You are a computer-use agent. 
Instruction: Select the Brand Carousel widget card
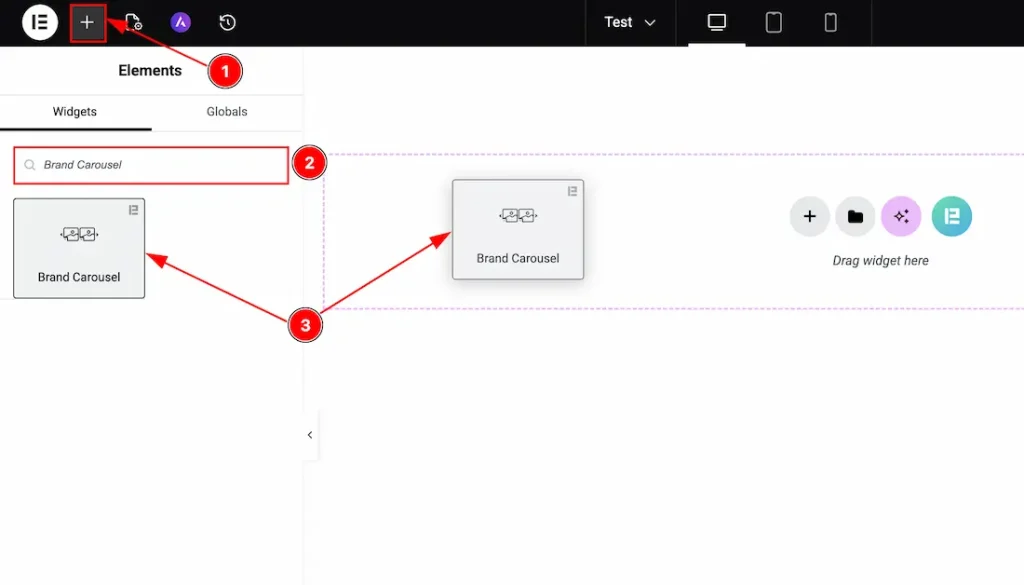79,248
